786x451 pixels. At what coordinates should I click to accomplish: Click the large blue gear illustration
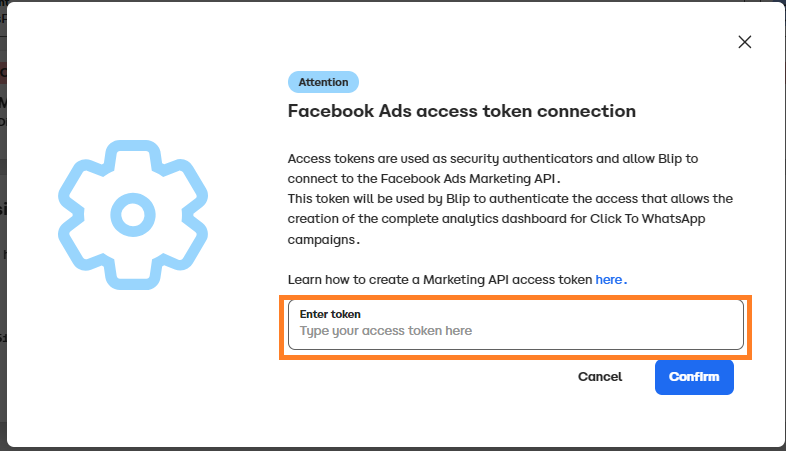click(x=133, y=215)
